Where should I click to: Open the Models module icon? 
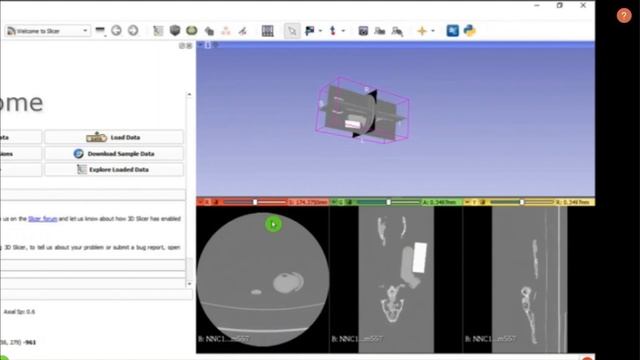click(x=192, y=31)
